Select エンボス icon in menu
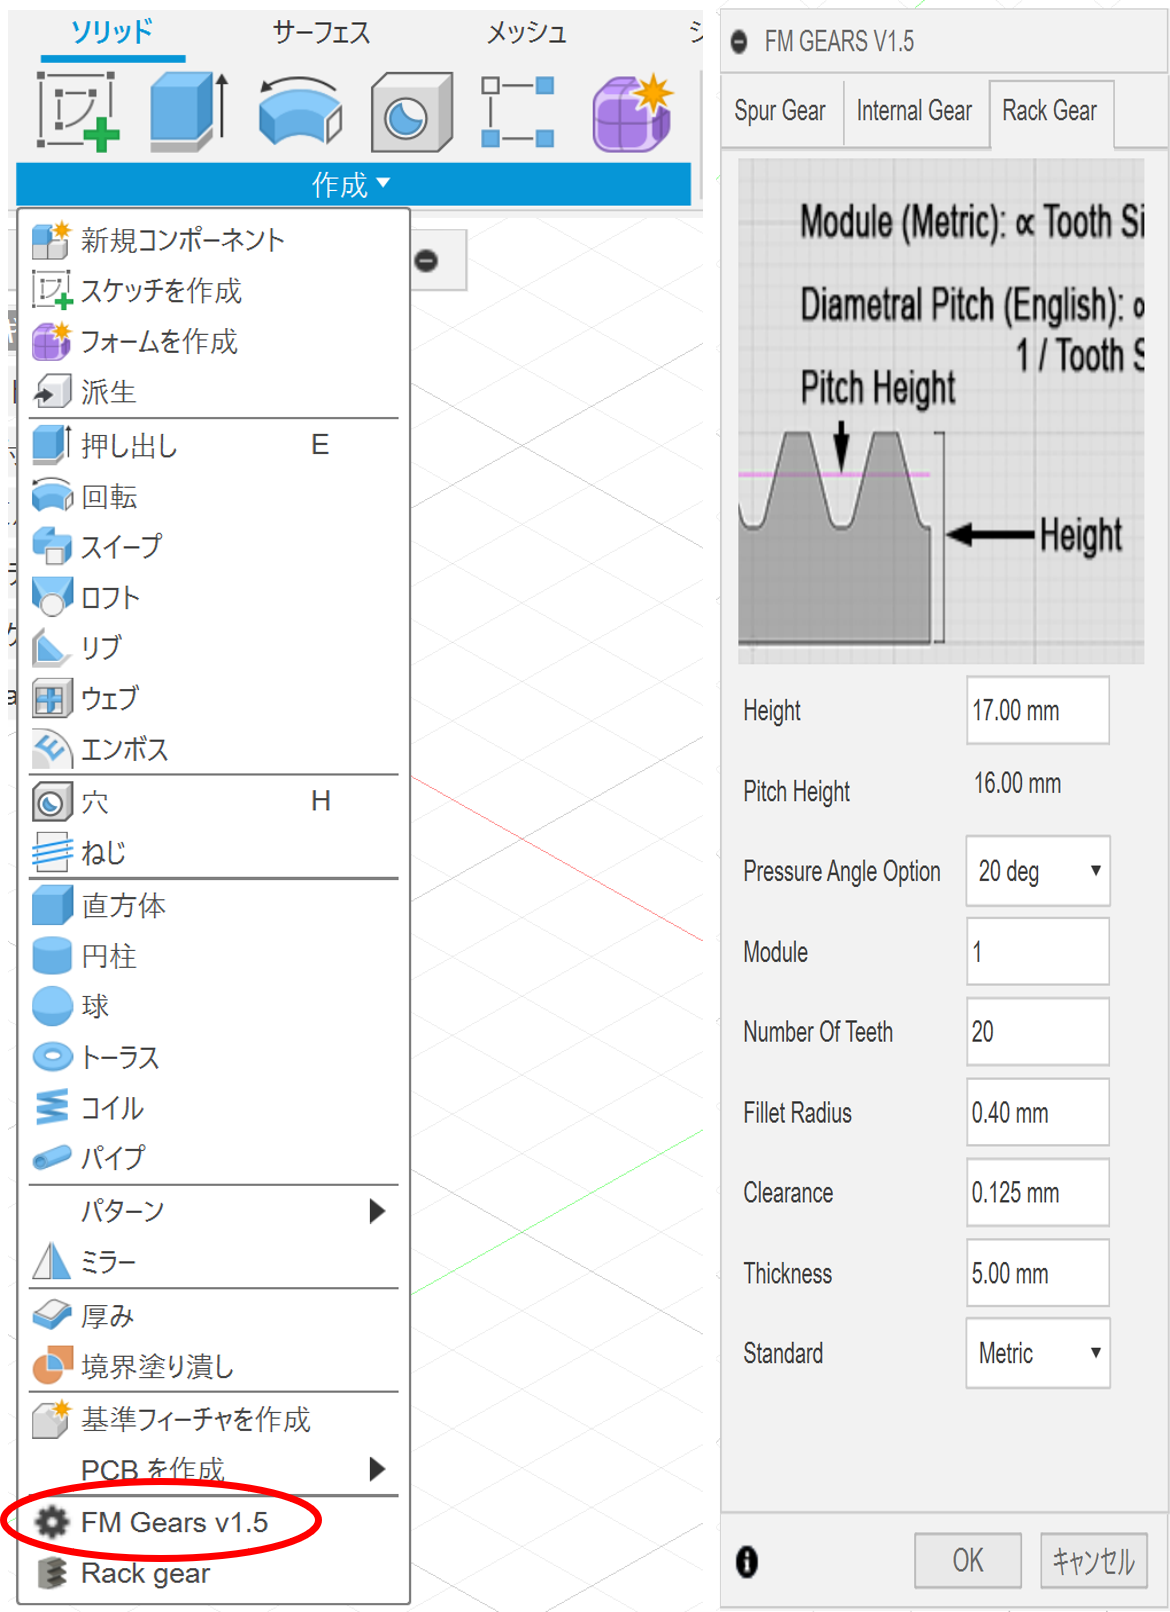Screen dimensions: 1170x1612 click(x=52, y=749)
